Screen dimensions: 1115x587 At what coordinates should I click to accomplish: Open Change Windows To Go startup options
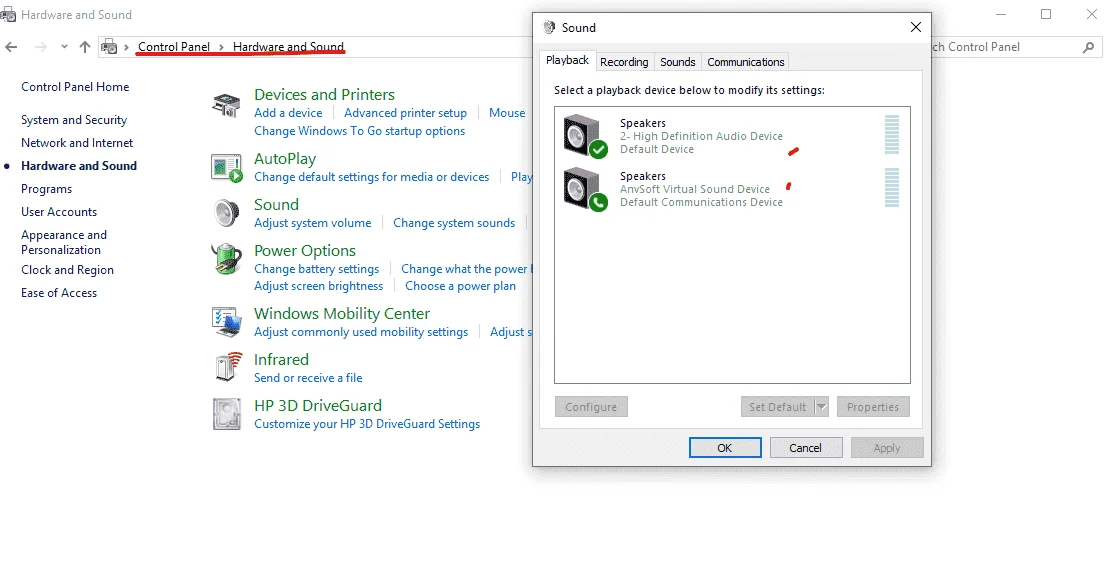(359, 131)
